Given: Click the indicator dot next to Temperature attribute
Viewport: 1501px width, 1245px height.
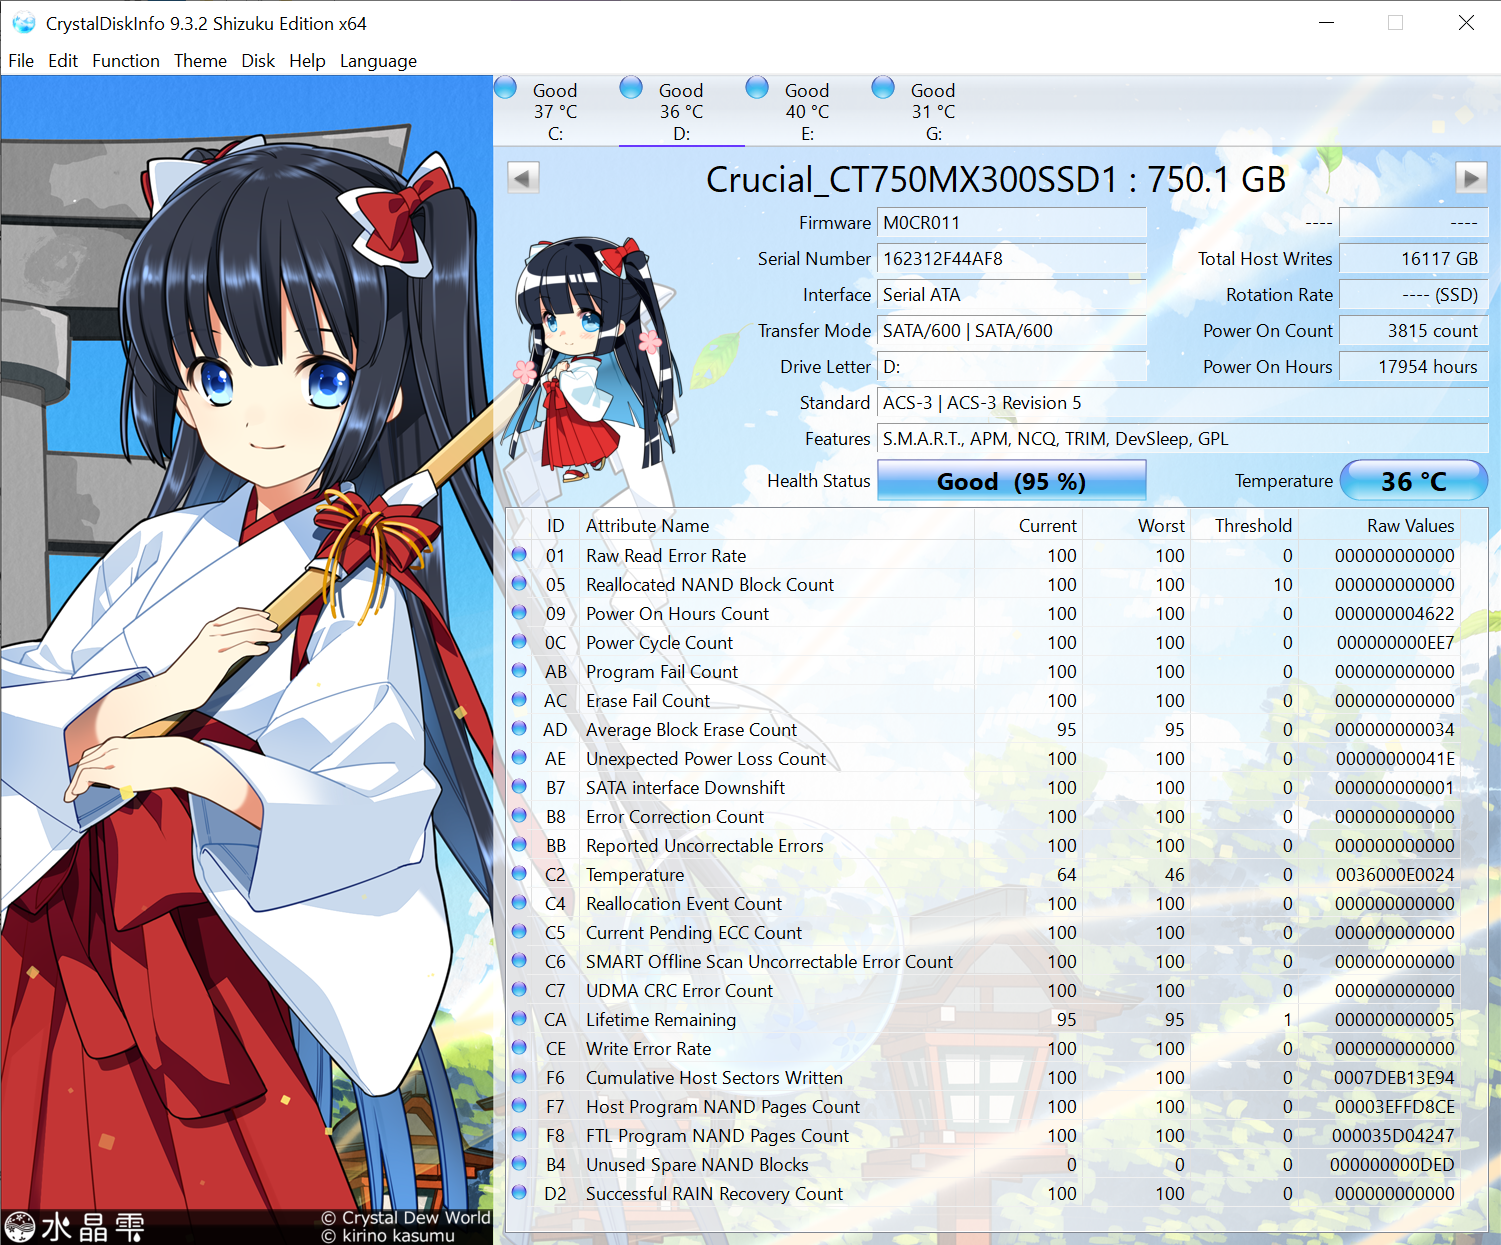Looking at the screenshot, I should tap(518, 874).
